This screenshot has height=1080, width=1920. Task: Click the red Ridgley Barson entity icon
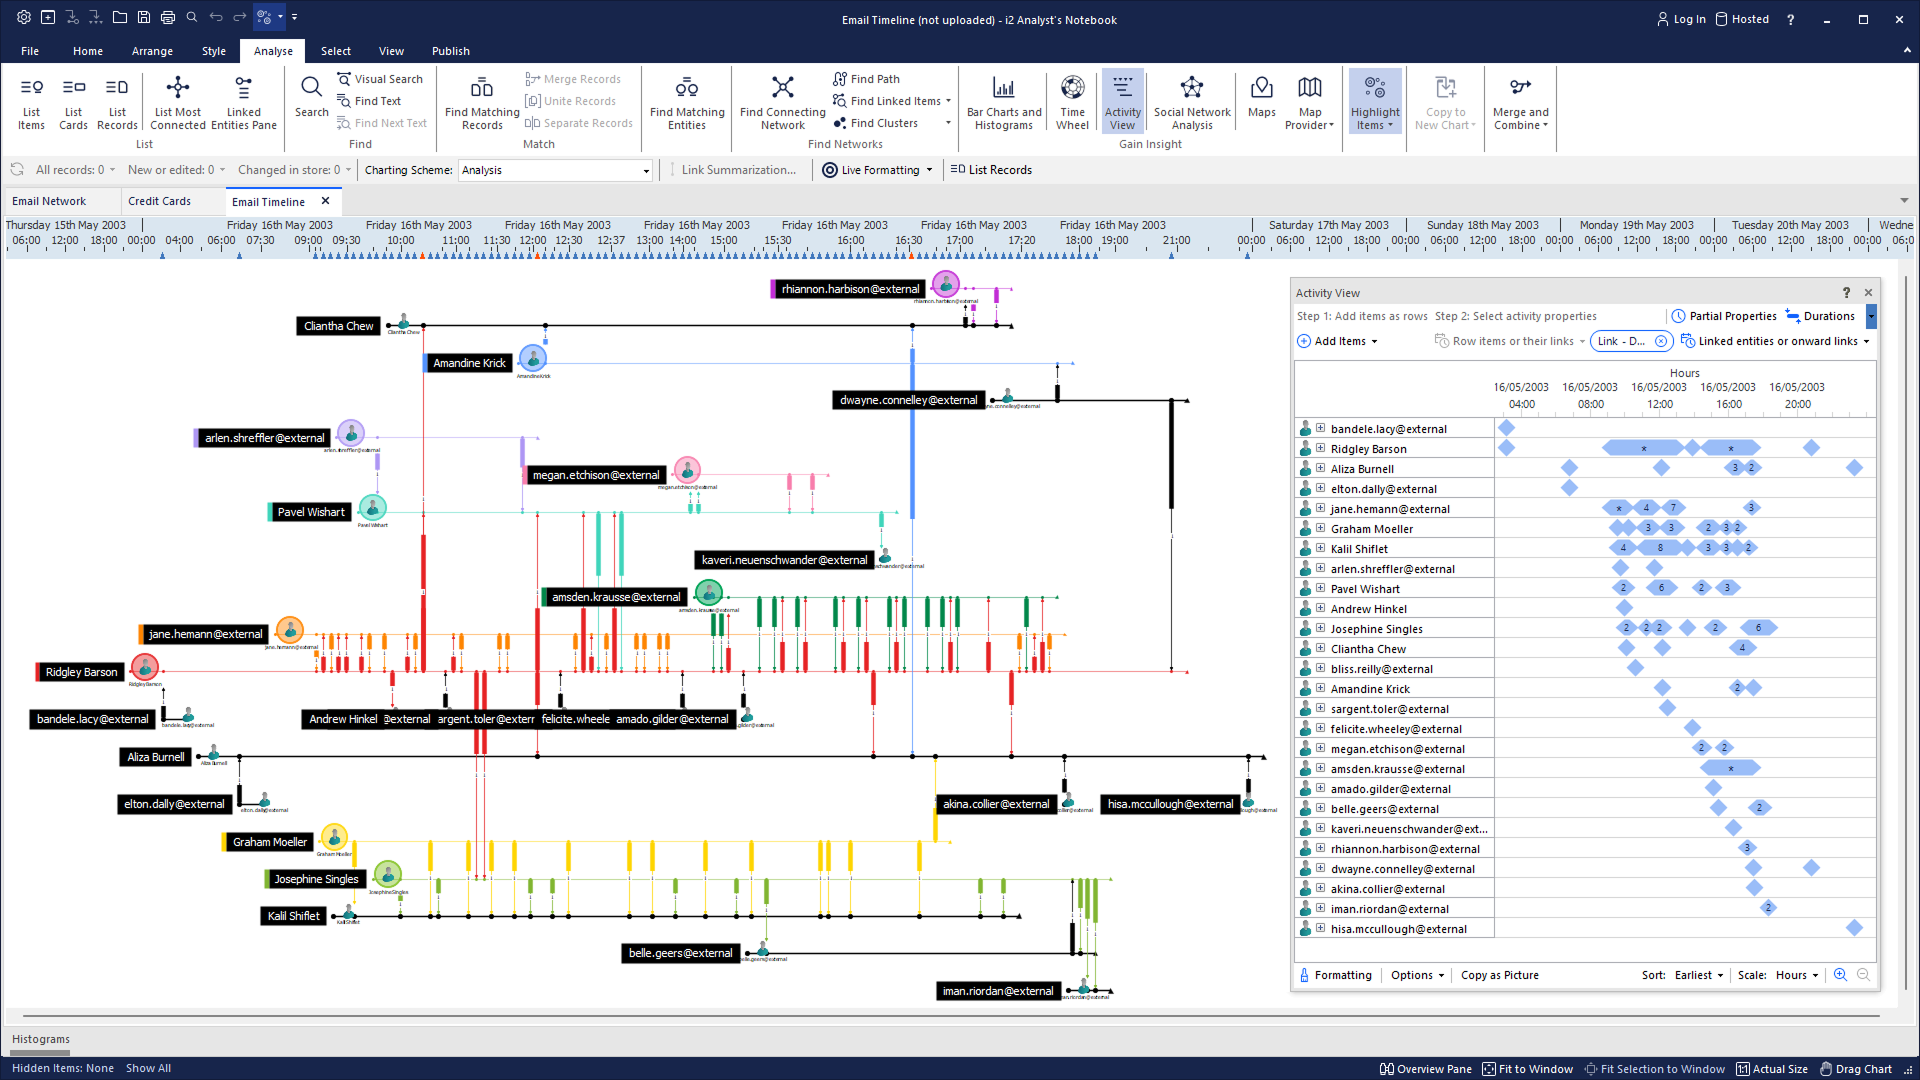click(x=145, y=666)
